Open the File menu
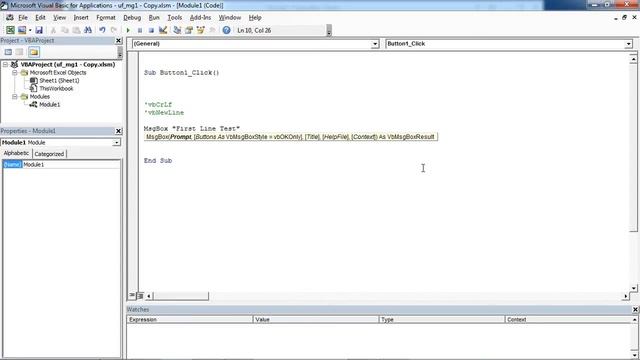Screen dimensions: 640x360 [x=23, y=18]
